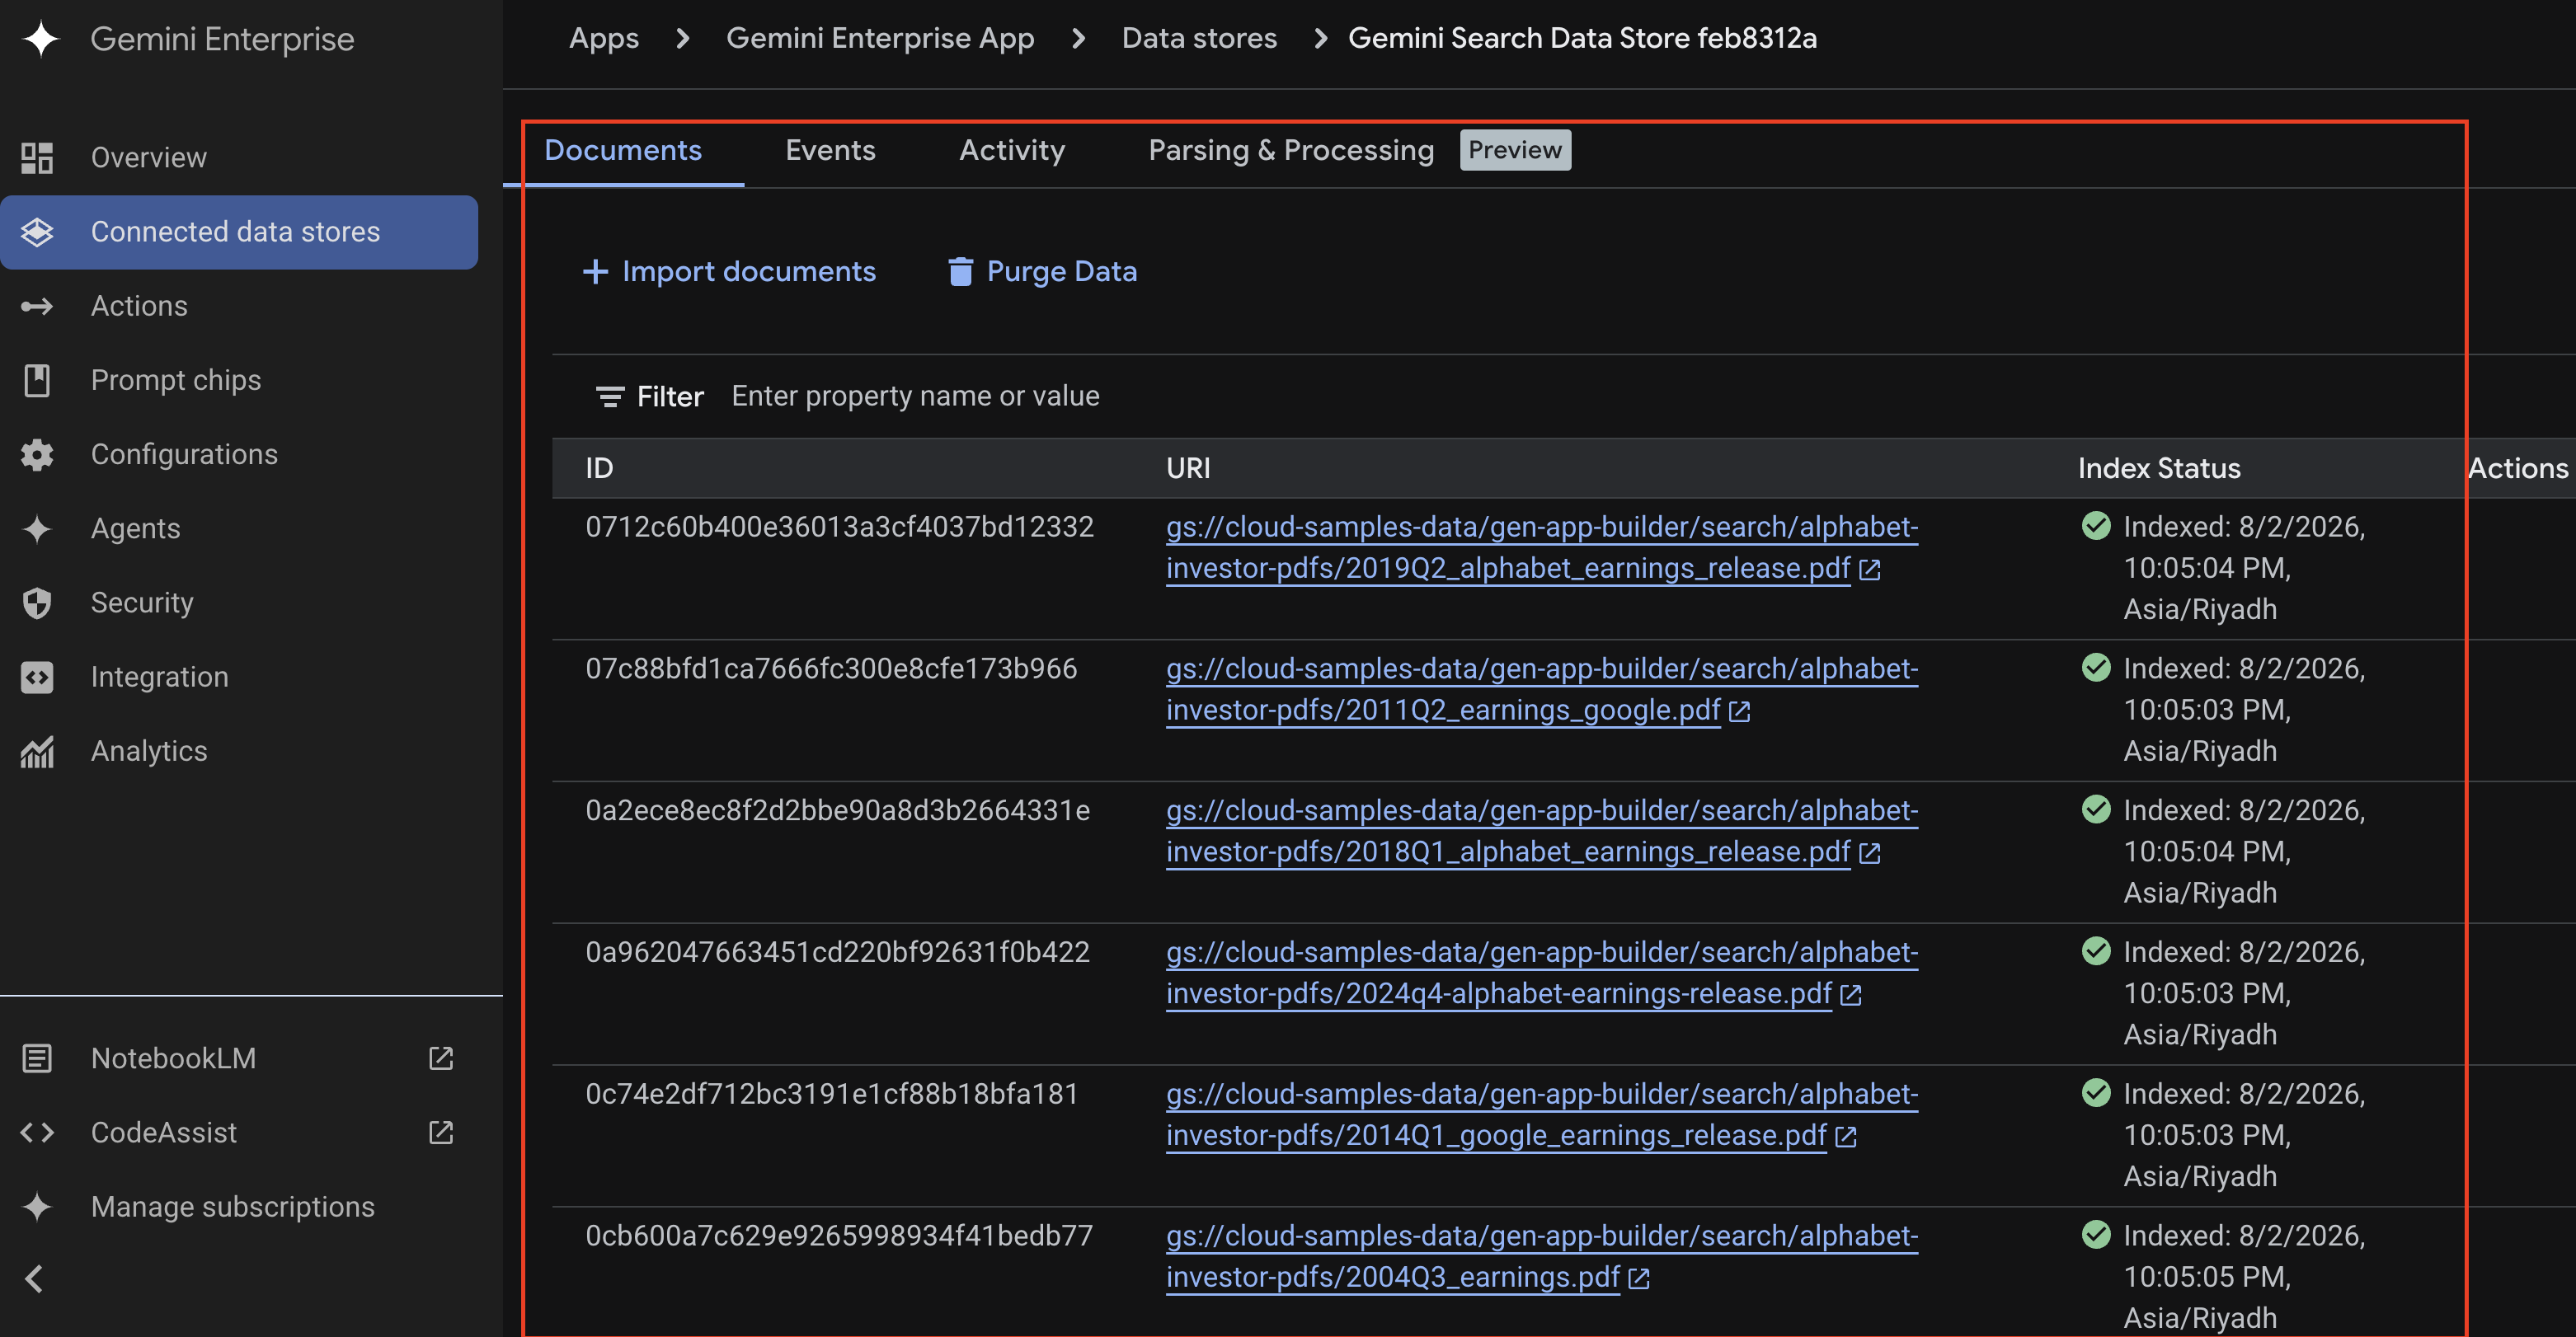Image resolution: width=2576 pixels, height=1337 pixels.
Task: Click the Index Status column header
Action: (2159, 468)
